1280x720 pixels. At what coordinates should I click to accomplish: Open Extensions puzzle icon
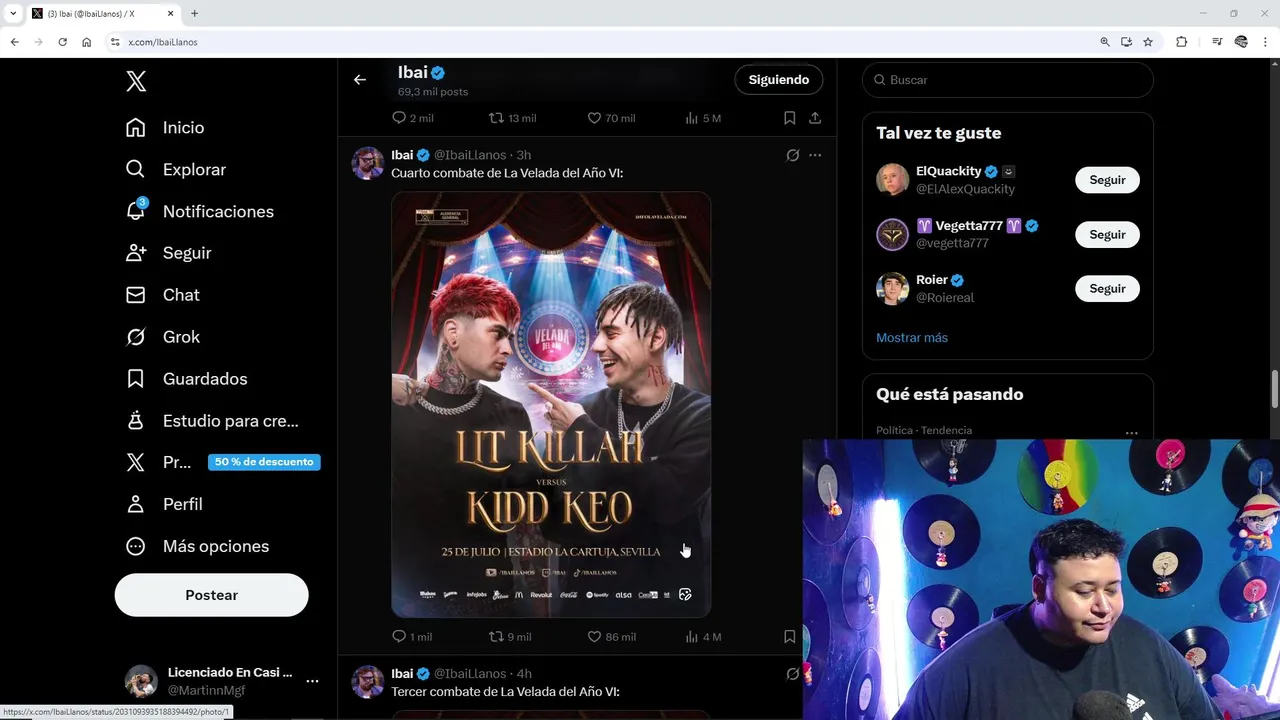tap(1182, 42)
